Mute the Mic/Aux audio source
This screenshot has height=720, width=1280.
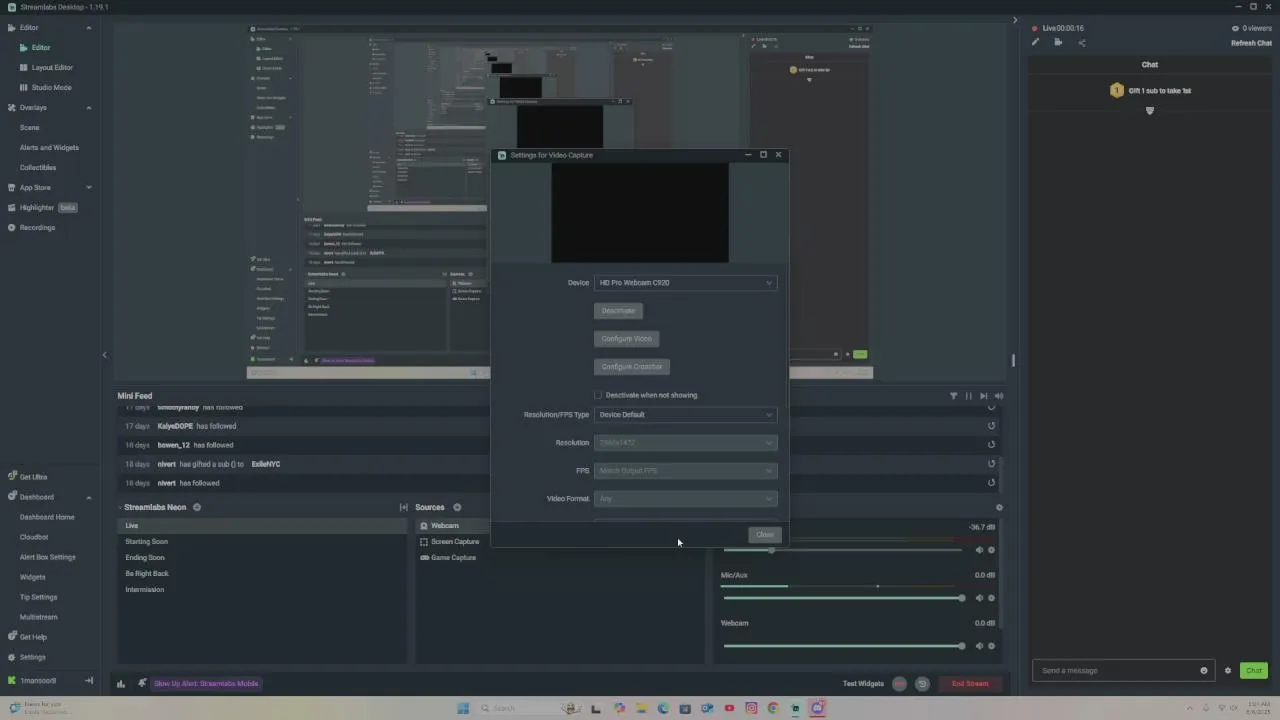(979, 598)
